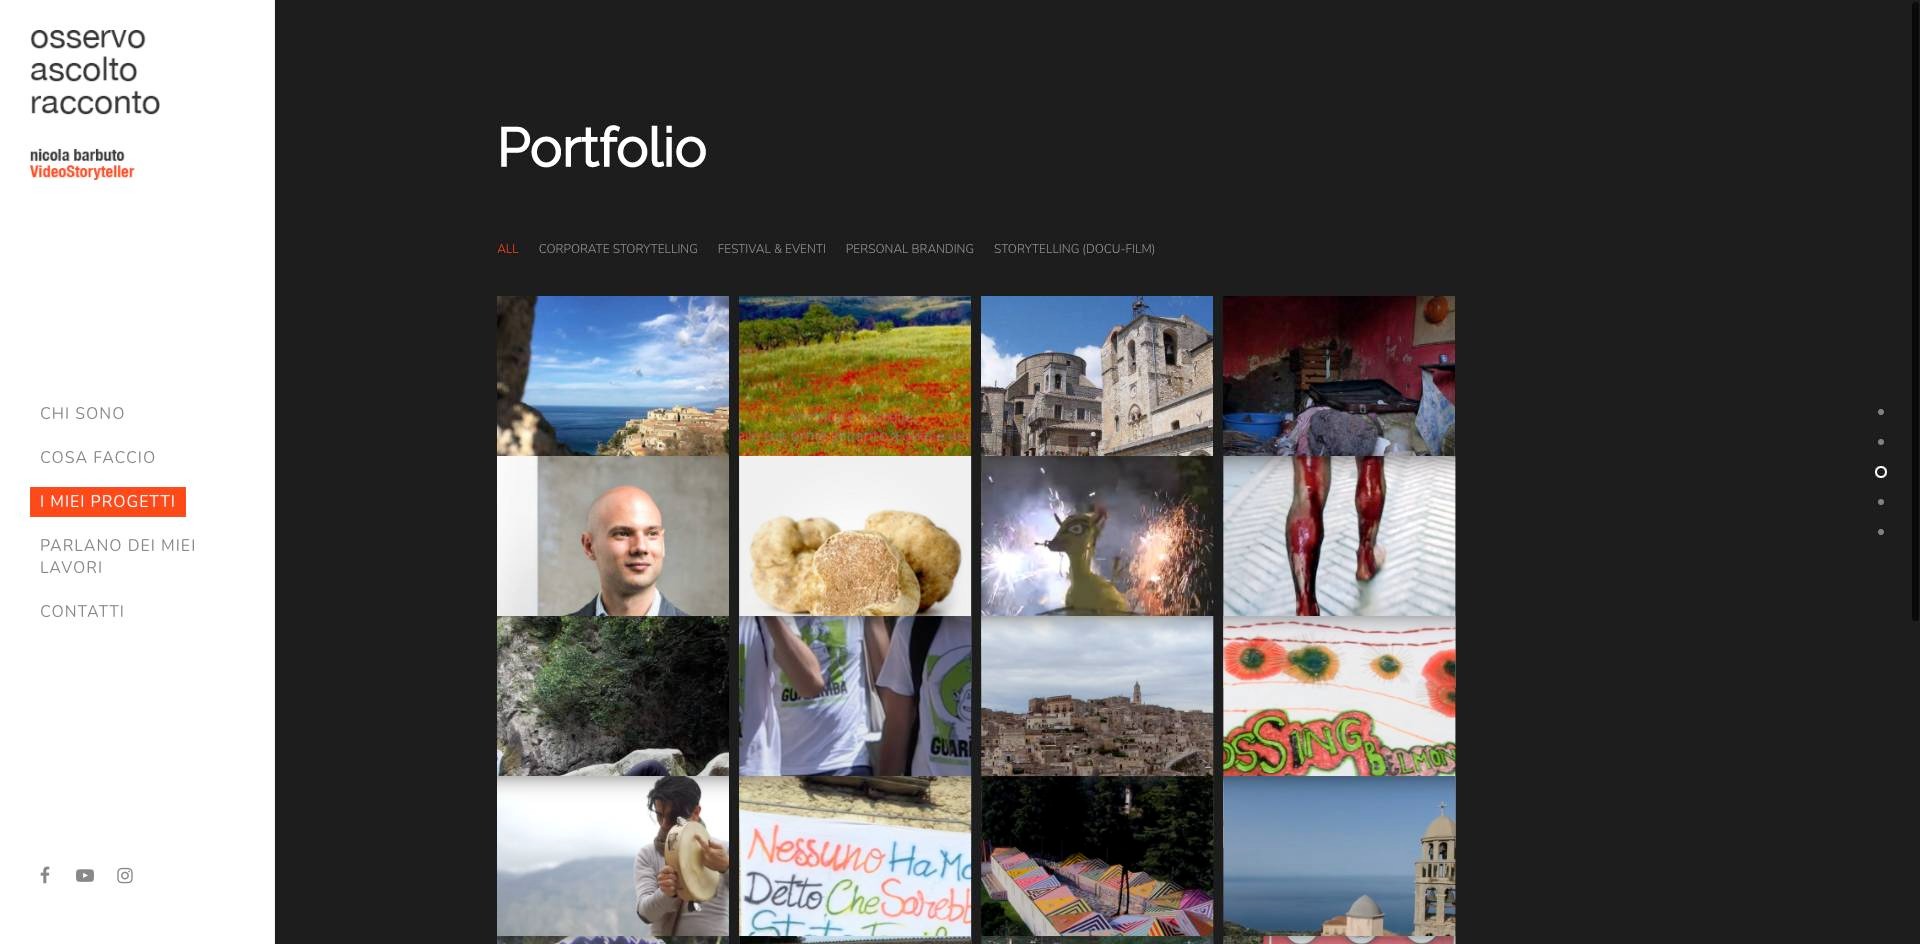The height and width of the screenshot is (944, 1920).
Task: Select the ALL portfolio filter
Action: coord(508,249)
